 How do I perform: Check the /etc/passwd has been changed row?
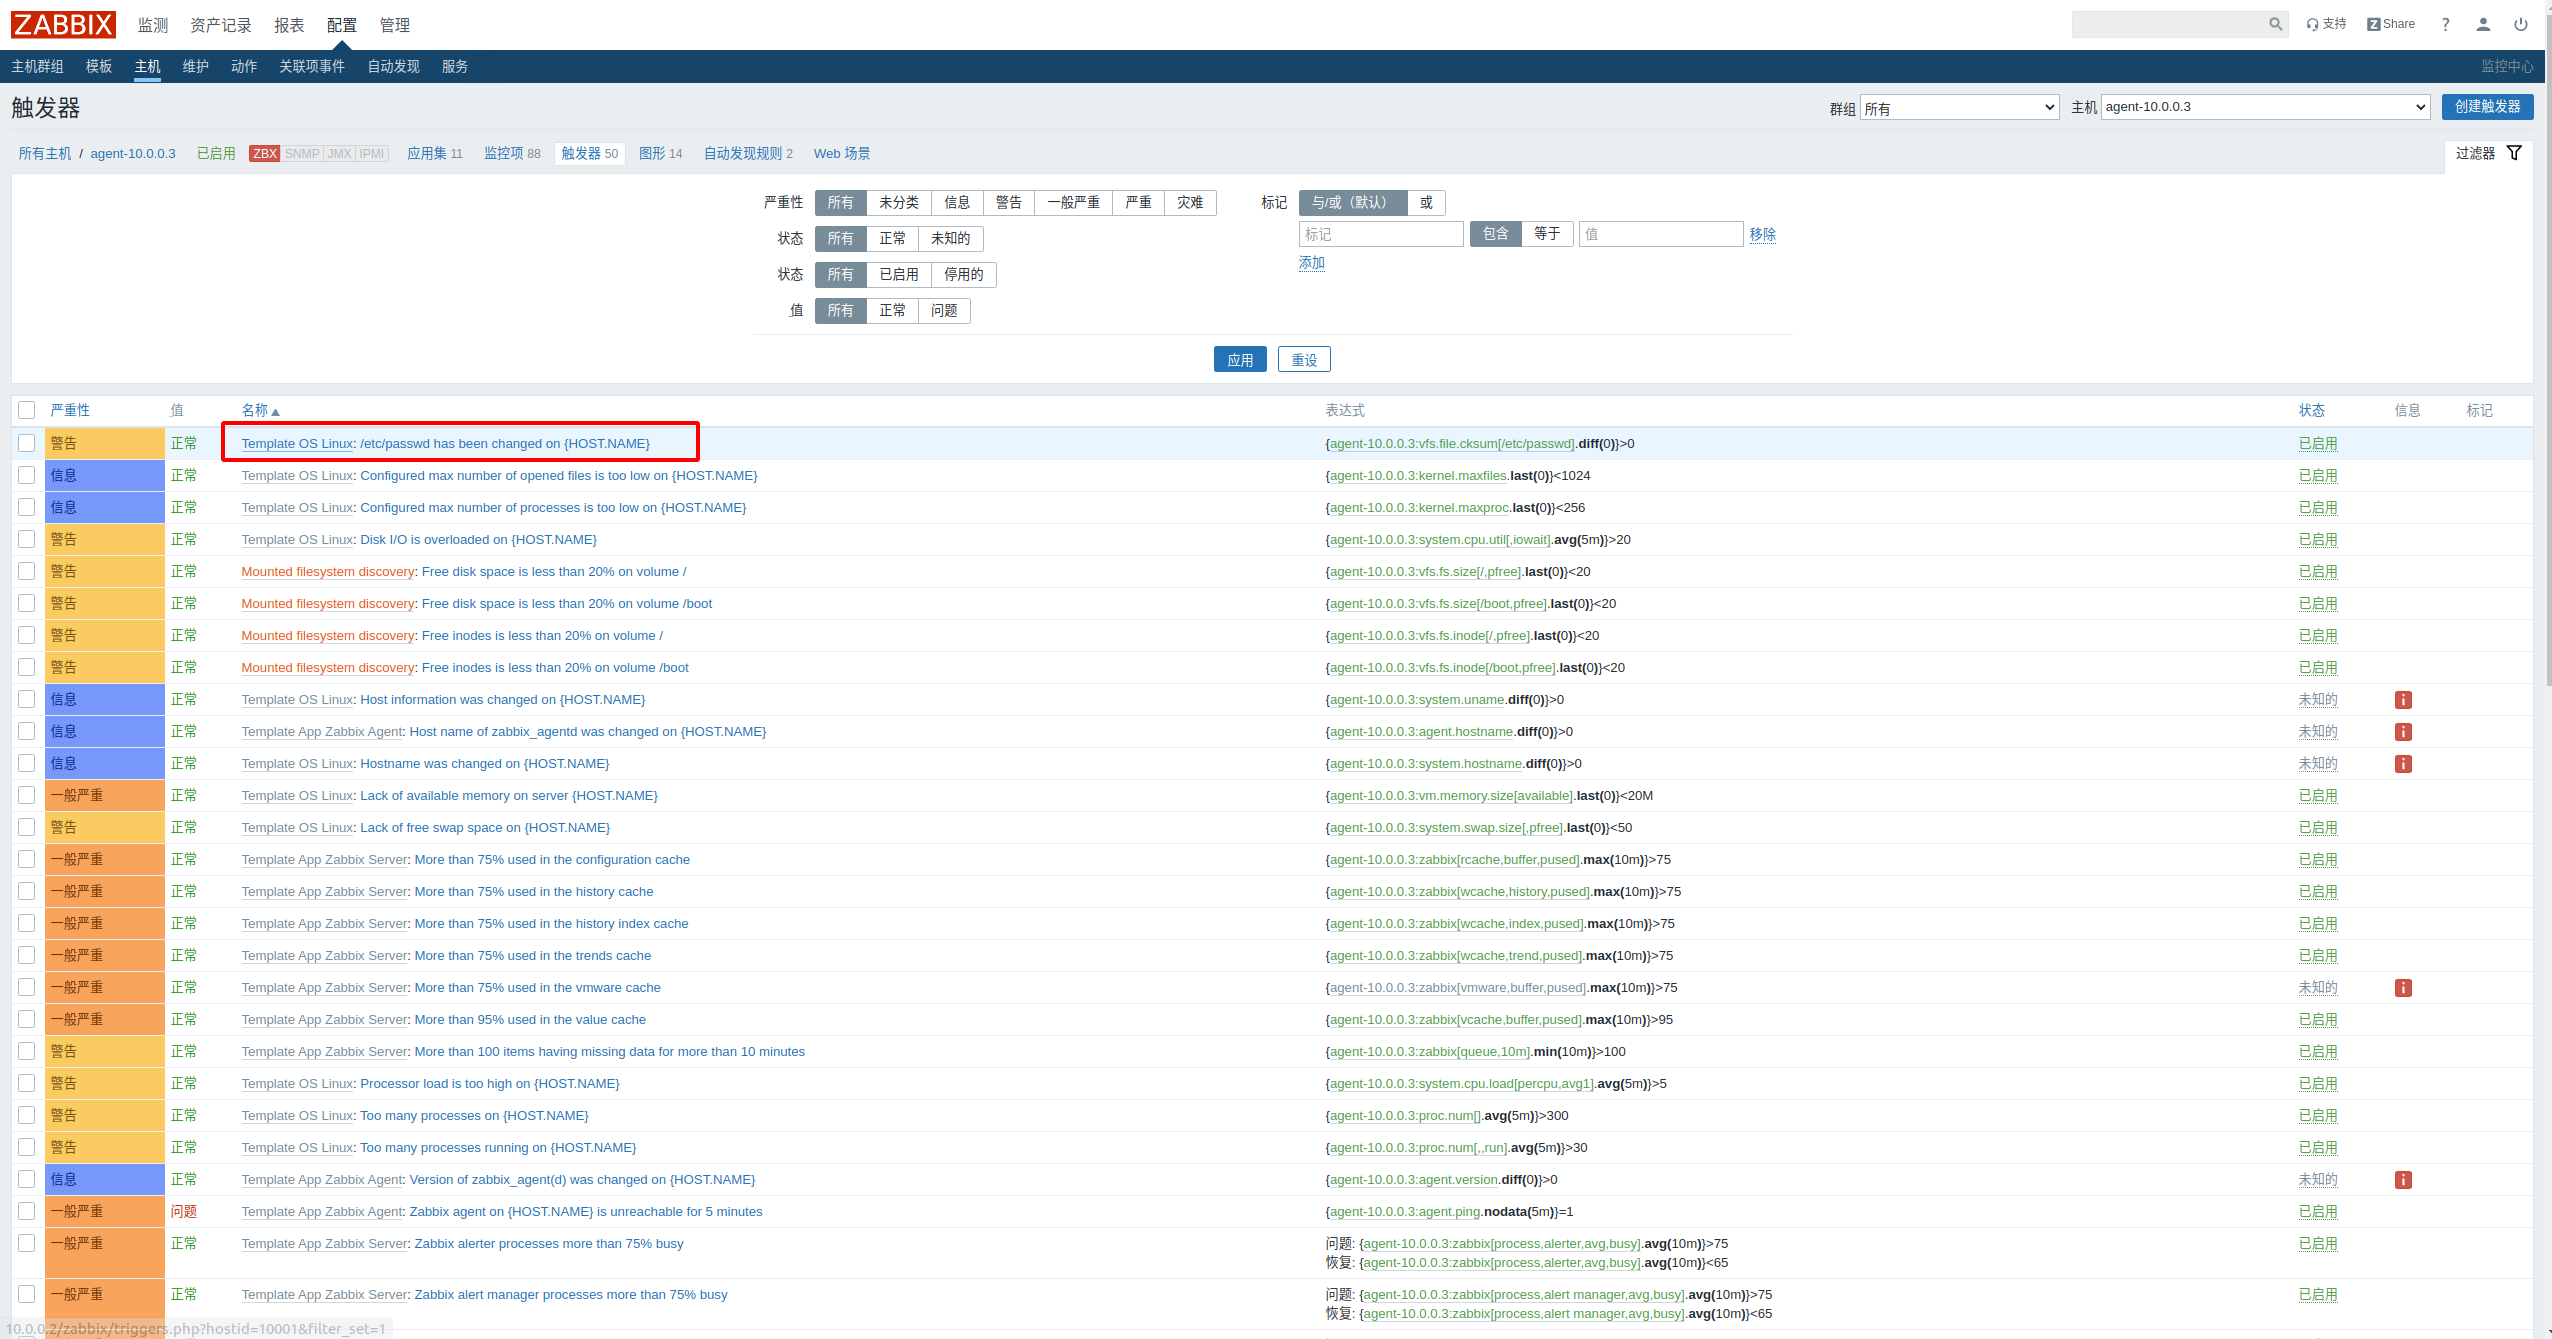click(x=27, y=443)
